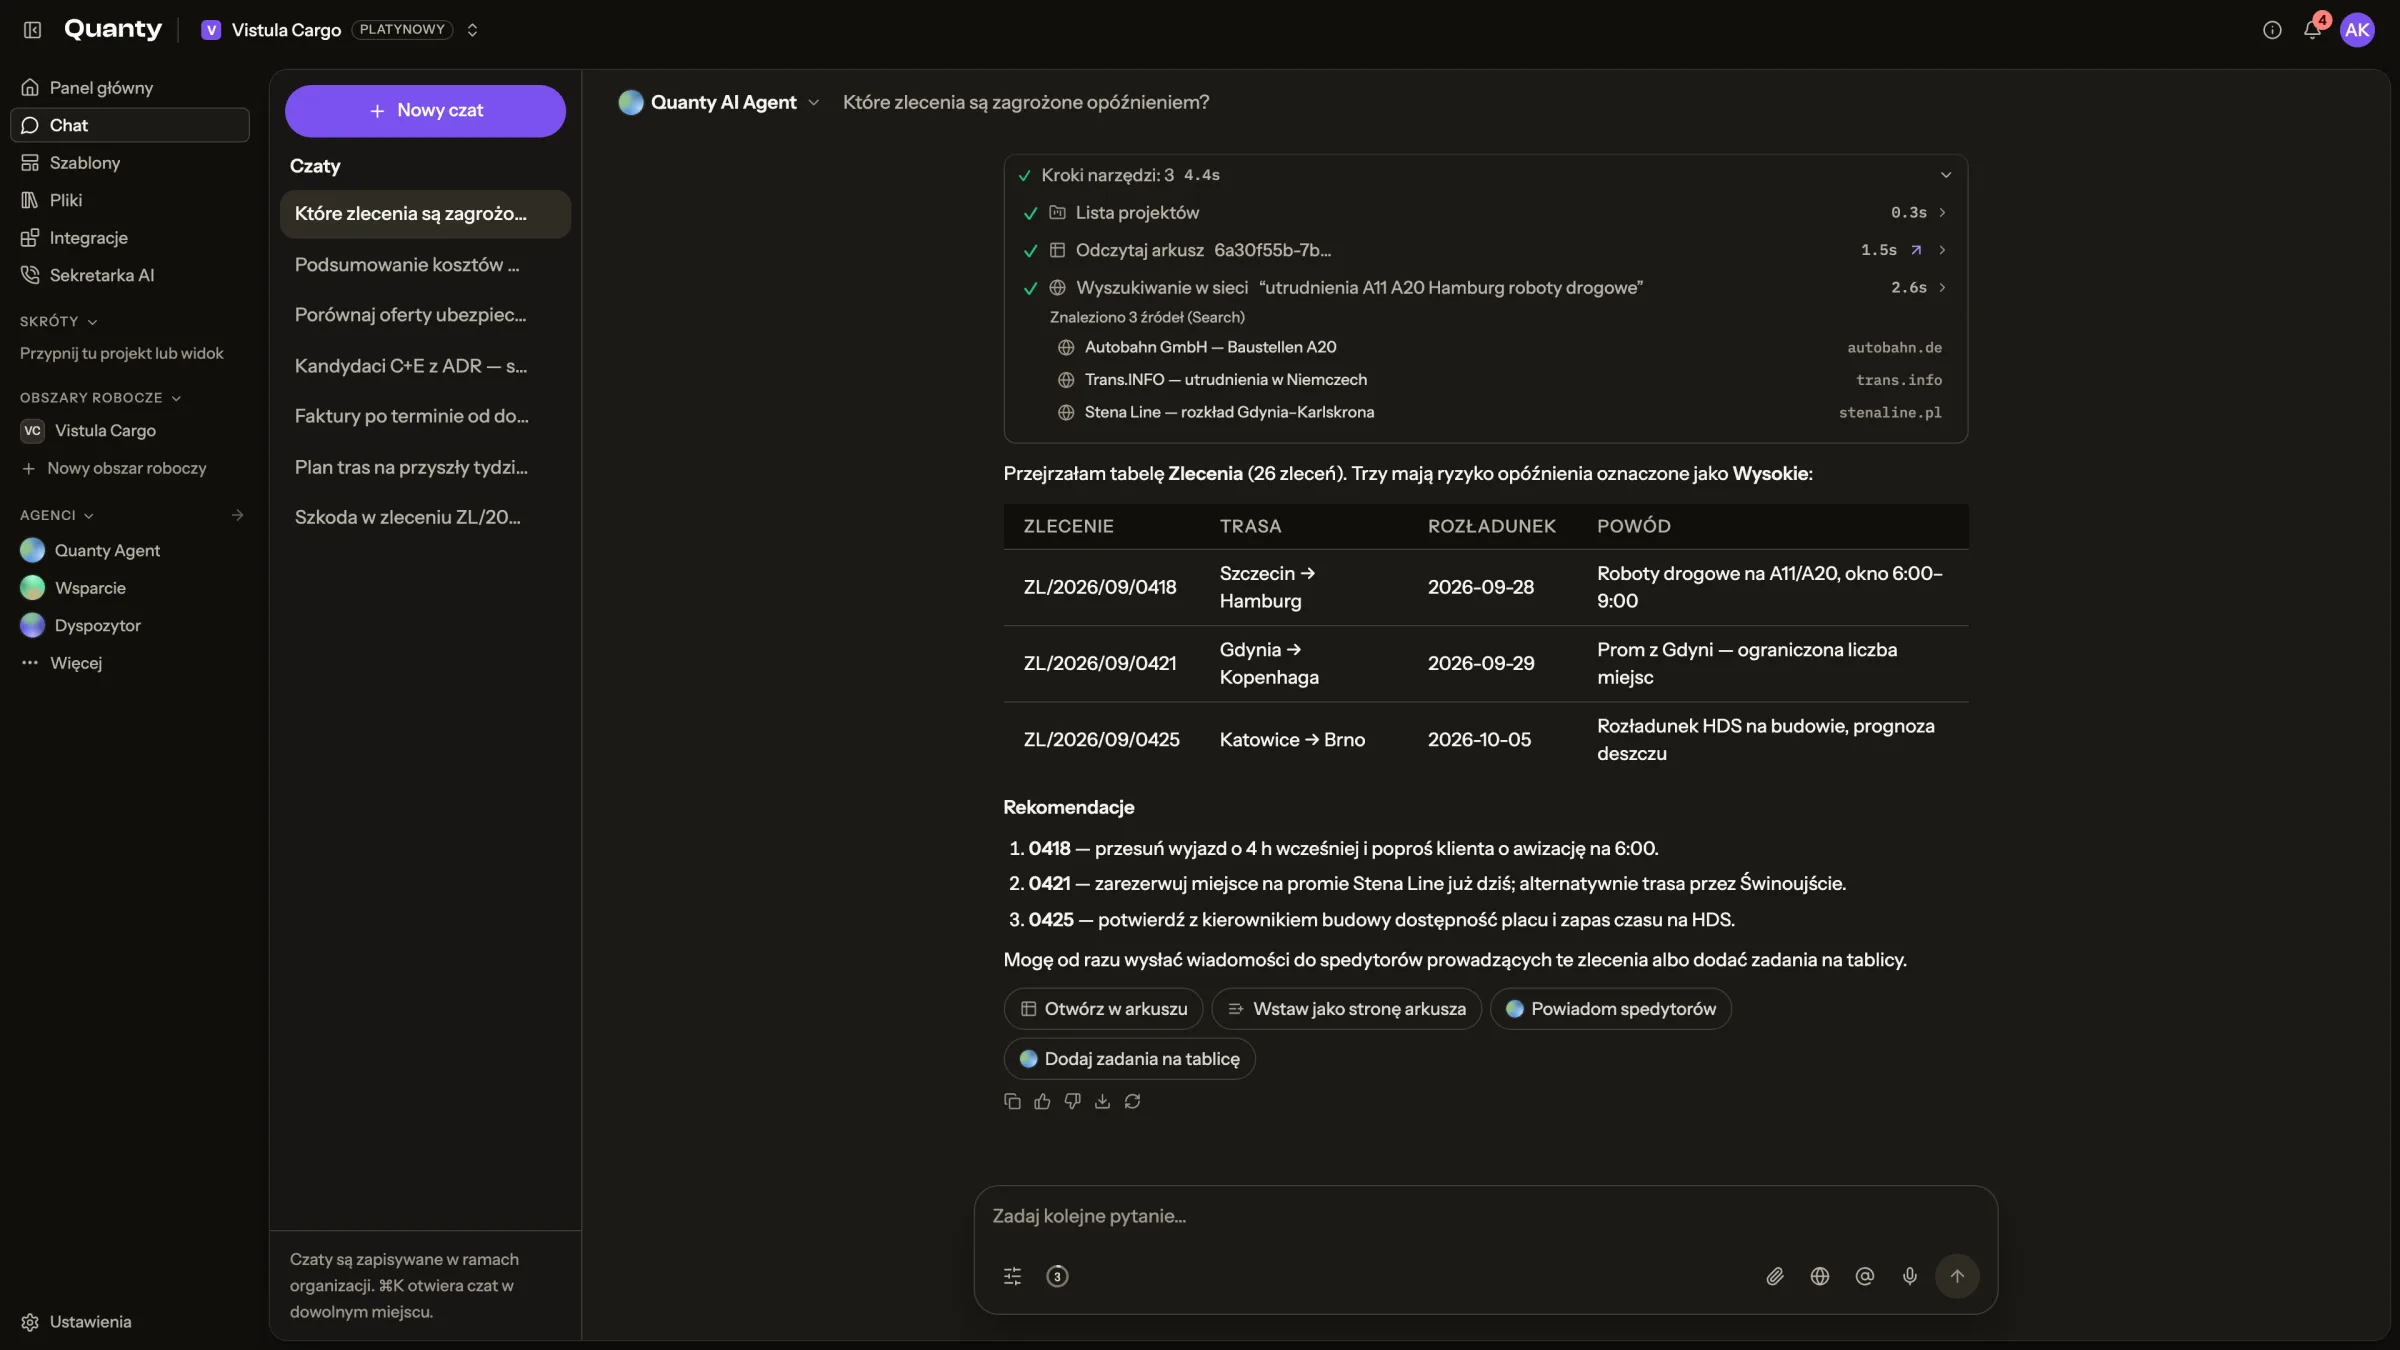Viewport: 2400px width, 1350px height.
Task: Open the info help icon
Action: (2272, 30)
